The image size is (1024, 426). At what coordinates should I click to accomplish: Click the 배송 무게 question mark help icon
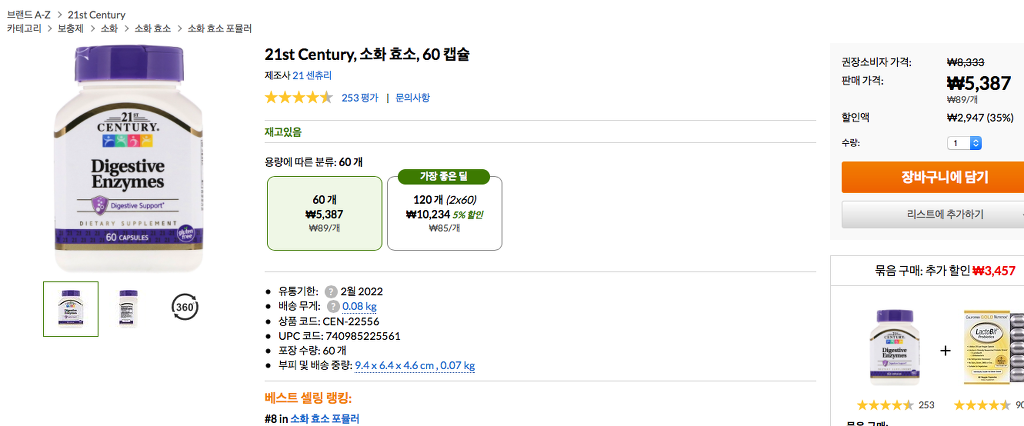(x=331, y=306)
